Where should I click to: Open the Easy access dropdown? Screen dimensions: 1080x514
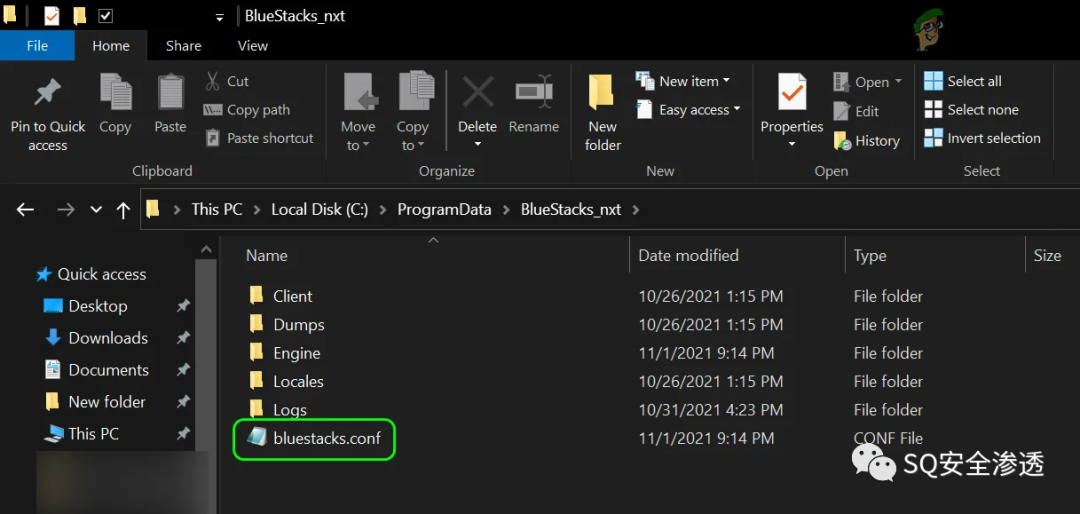[x=689, y=110]
